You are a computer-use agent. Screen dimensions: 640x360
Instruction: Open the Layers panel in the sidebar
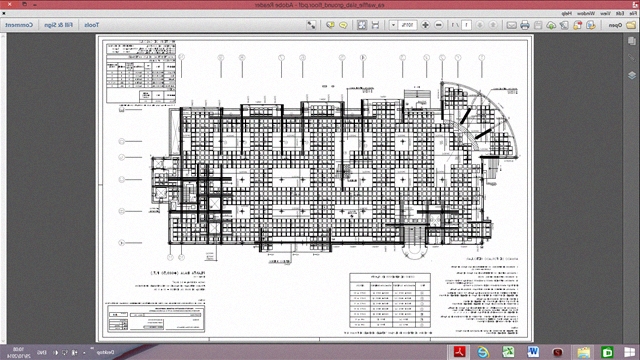coord(632,76)
